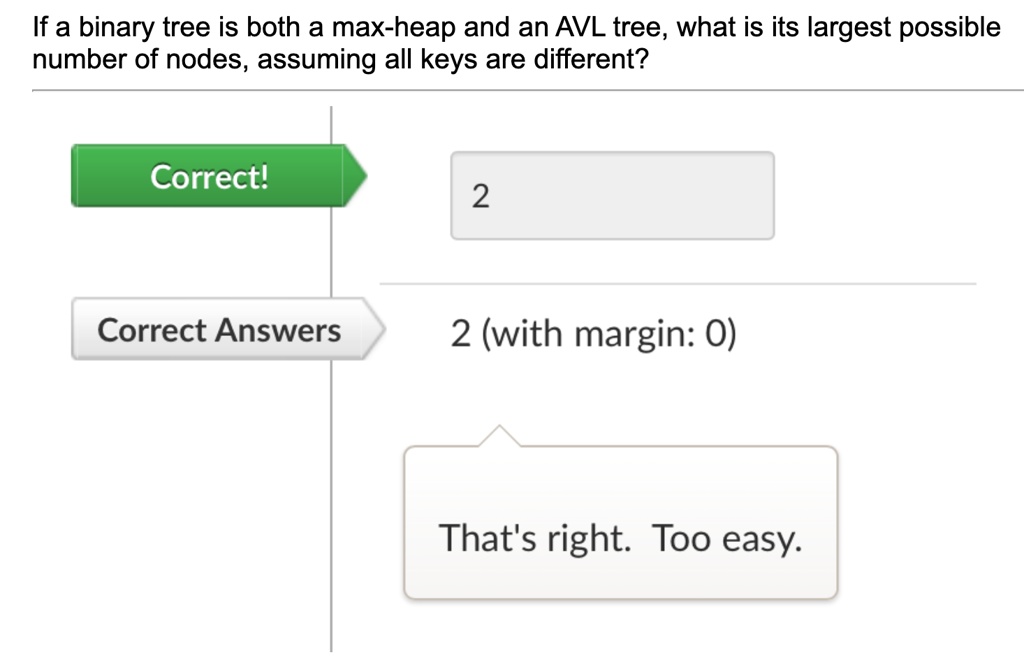Click the arrow tip of the Correct! flag
The height and width of the screenshot is (669, 1024).
click(x=356, y=176)
